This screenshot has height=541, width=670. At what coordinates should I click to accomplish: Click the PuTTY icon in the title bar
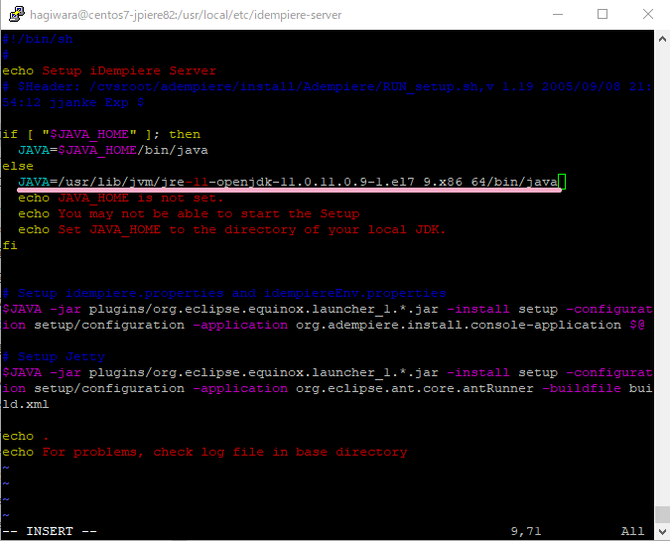17,15
